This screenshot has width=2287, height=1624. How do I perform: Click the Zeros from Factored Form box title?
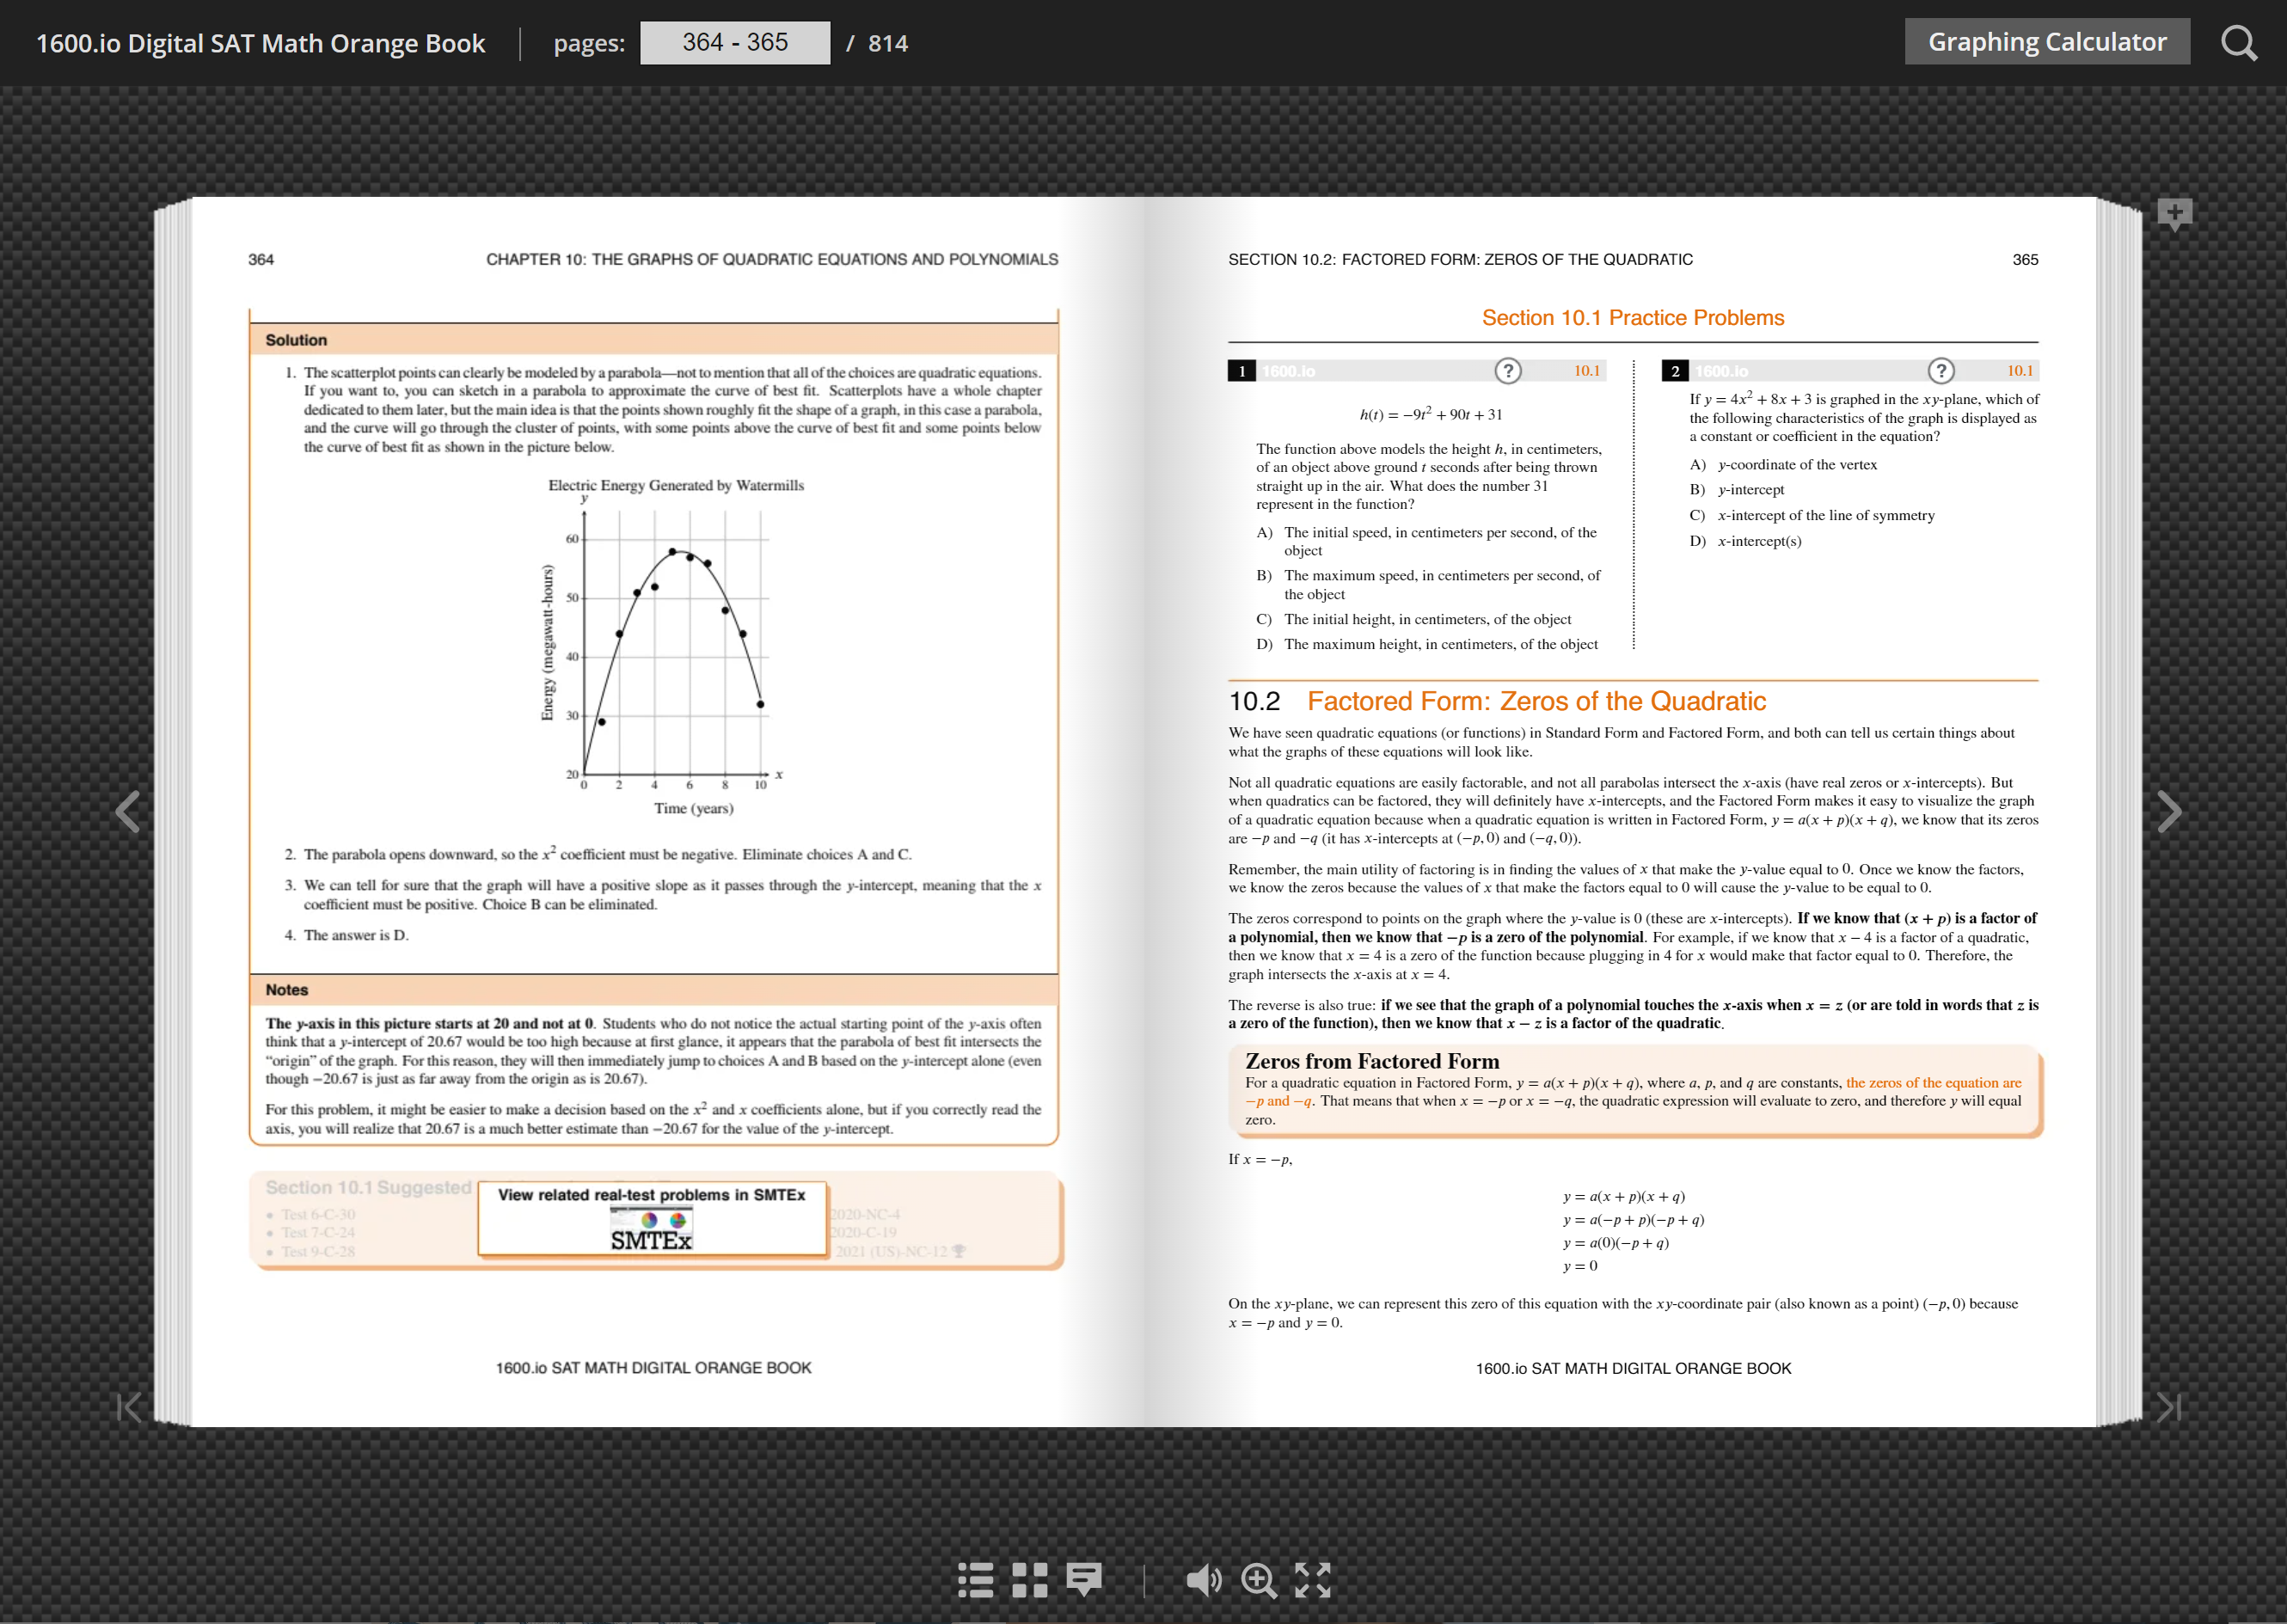tap(1372, 1061)
